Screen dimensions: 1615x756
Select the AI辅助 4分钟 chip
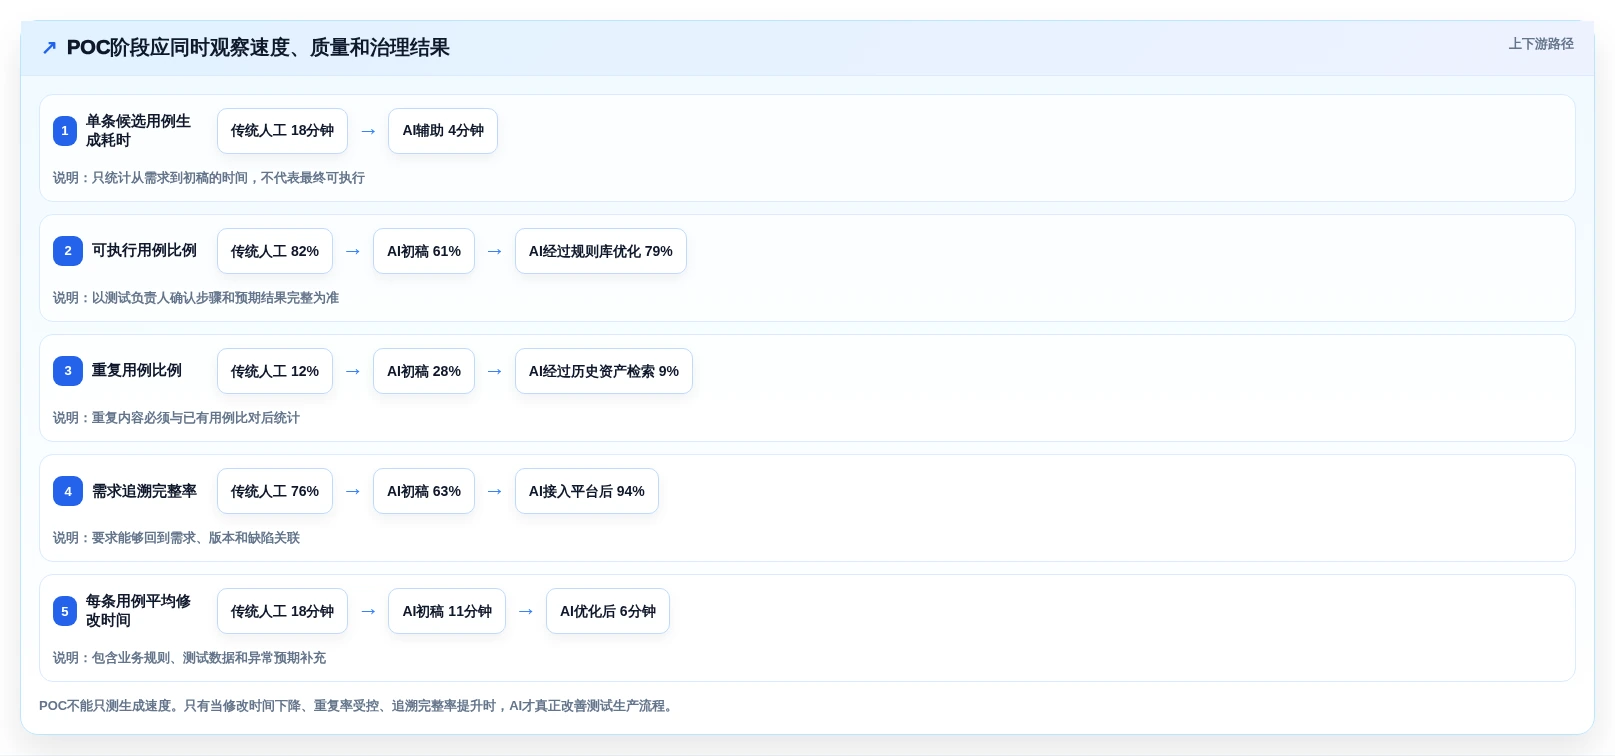tap(443, 131)
